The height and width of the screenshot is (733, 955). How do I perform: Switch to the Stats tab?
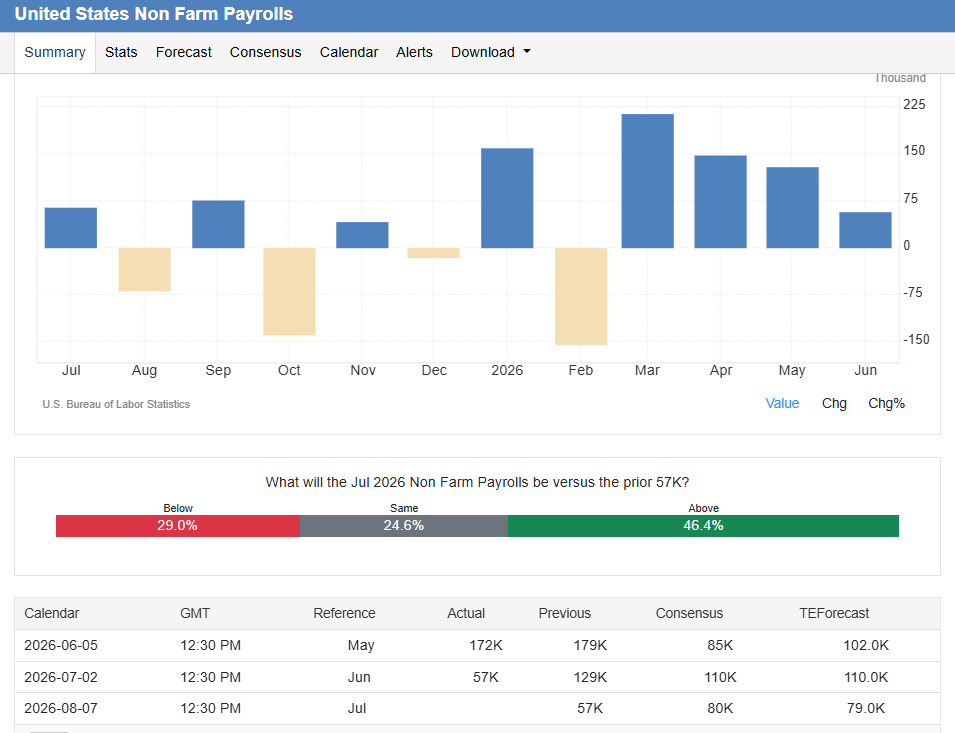click(121, 52)
